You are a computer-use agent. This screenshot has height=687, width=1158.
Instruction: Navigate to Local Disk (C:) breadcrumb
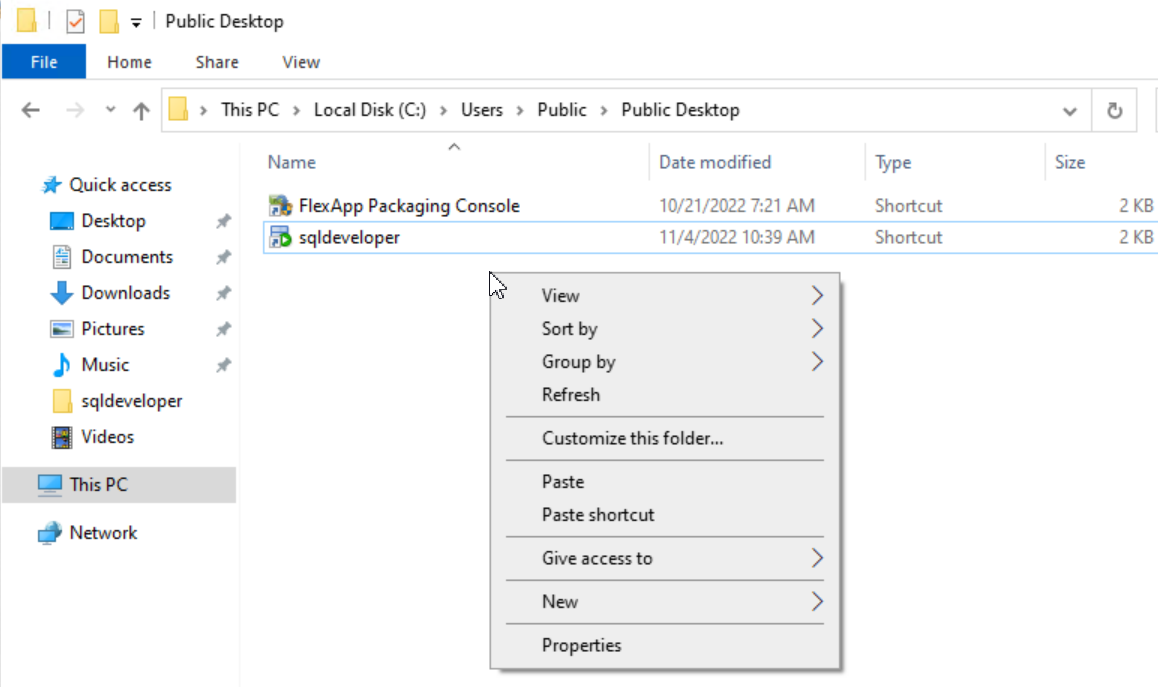click(370, 109)
